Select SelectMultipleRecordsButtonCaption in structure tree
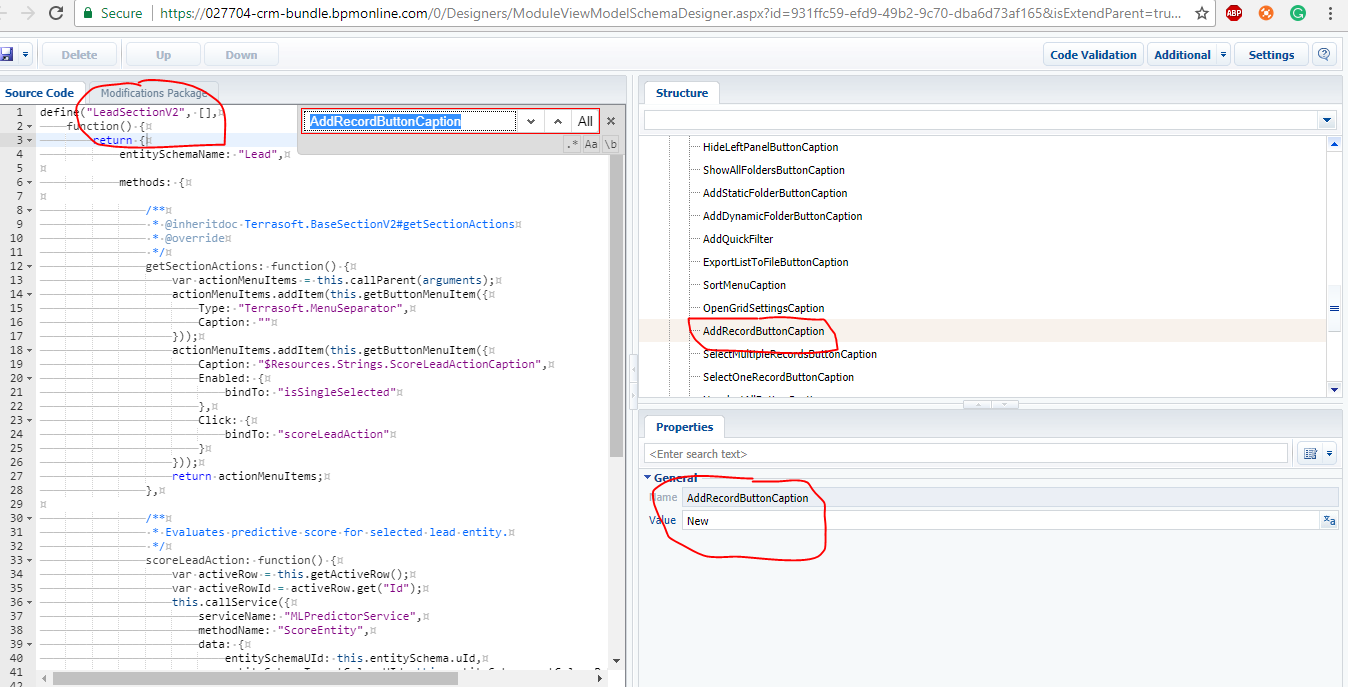Viewport: 1348px width, 687px height. click(790, 354)
